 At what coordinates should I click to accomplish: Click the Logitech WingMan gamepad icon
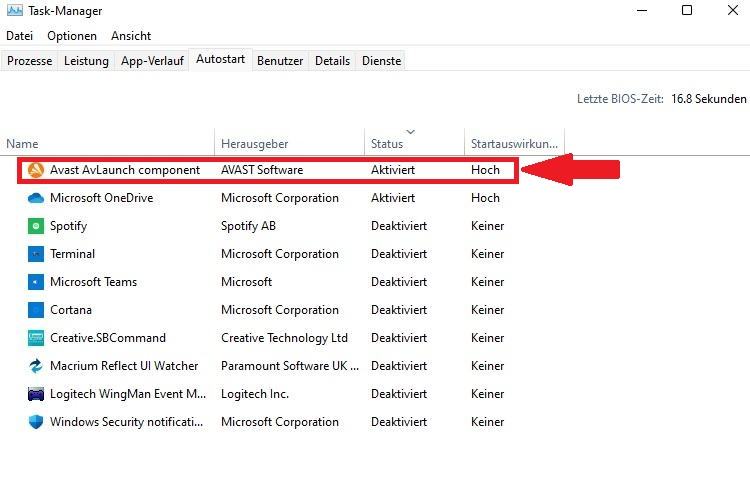point(36,394)
